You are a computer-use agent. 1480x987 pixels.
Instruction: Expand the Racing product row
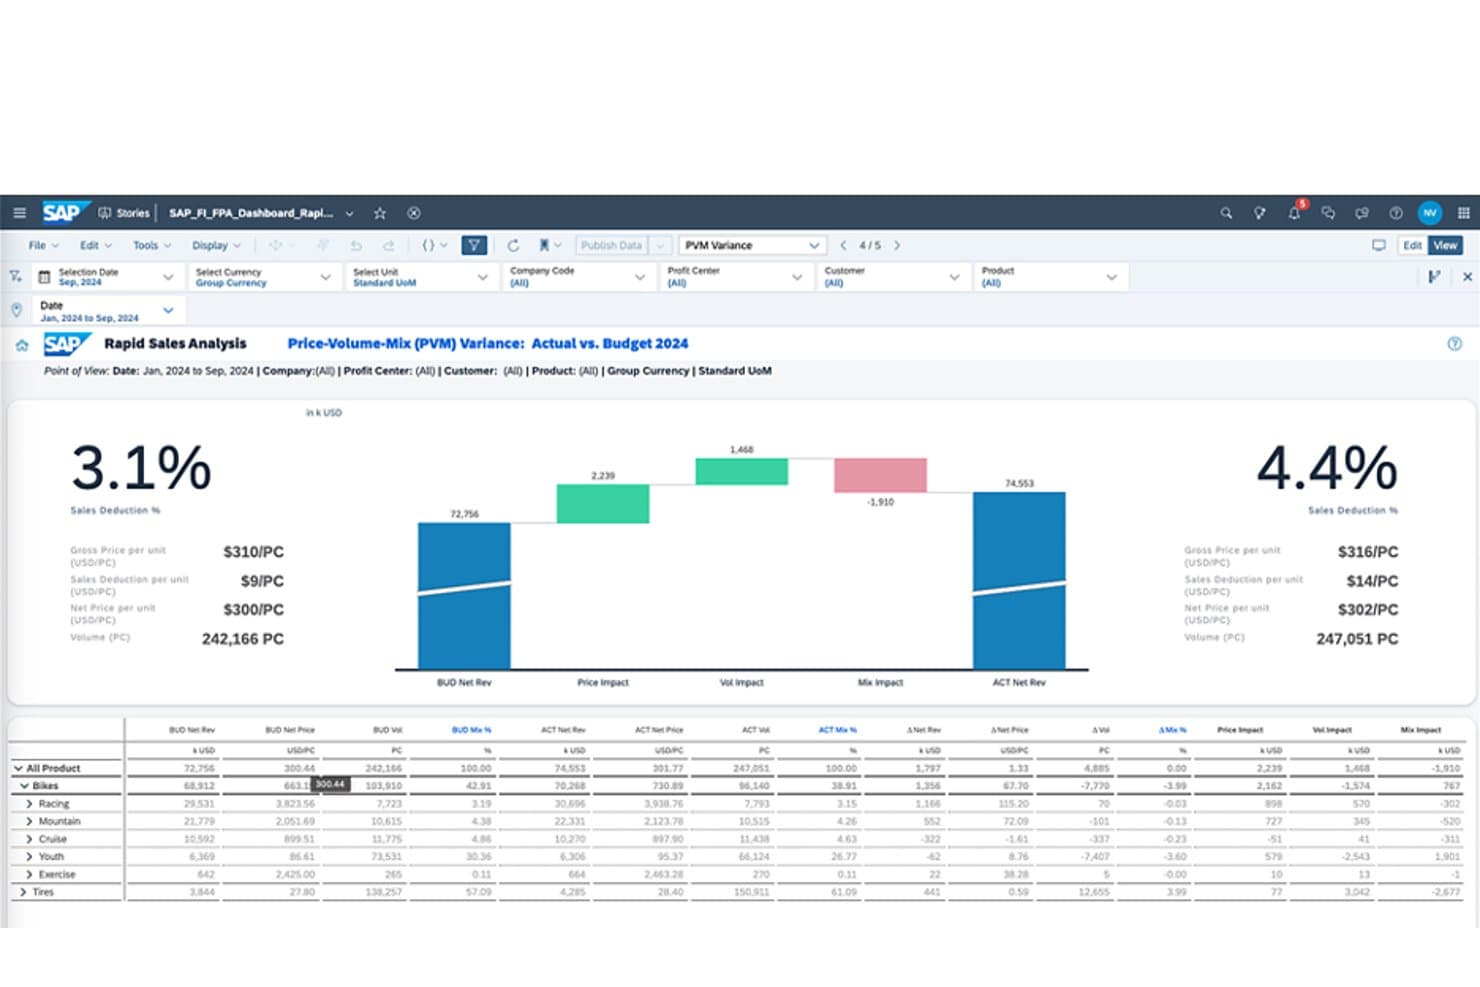tap(29, 804)
